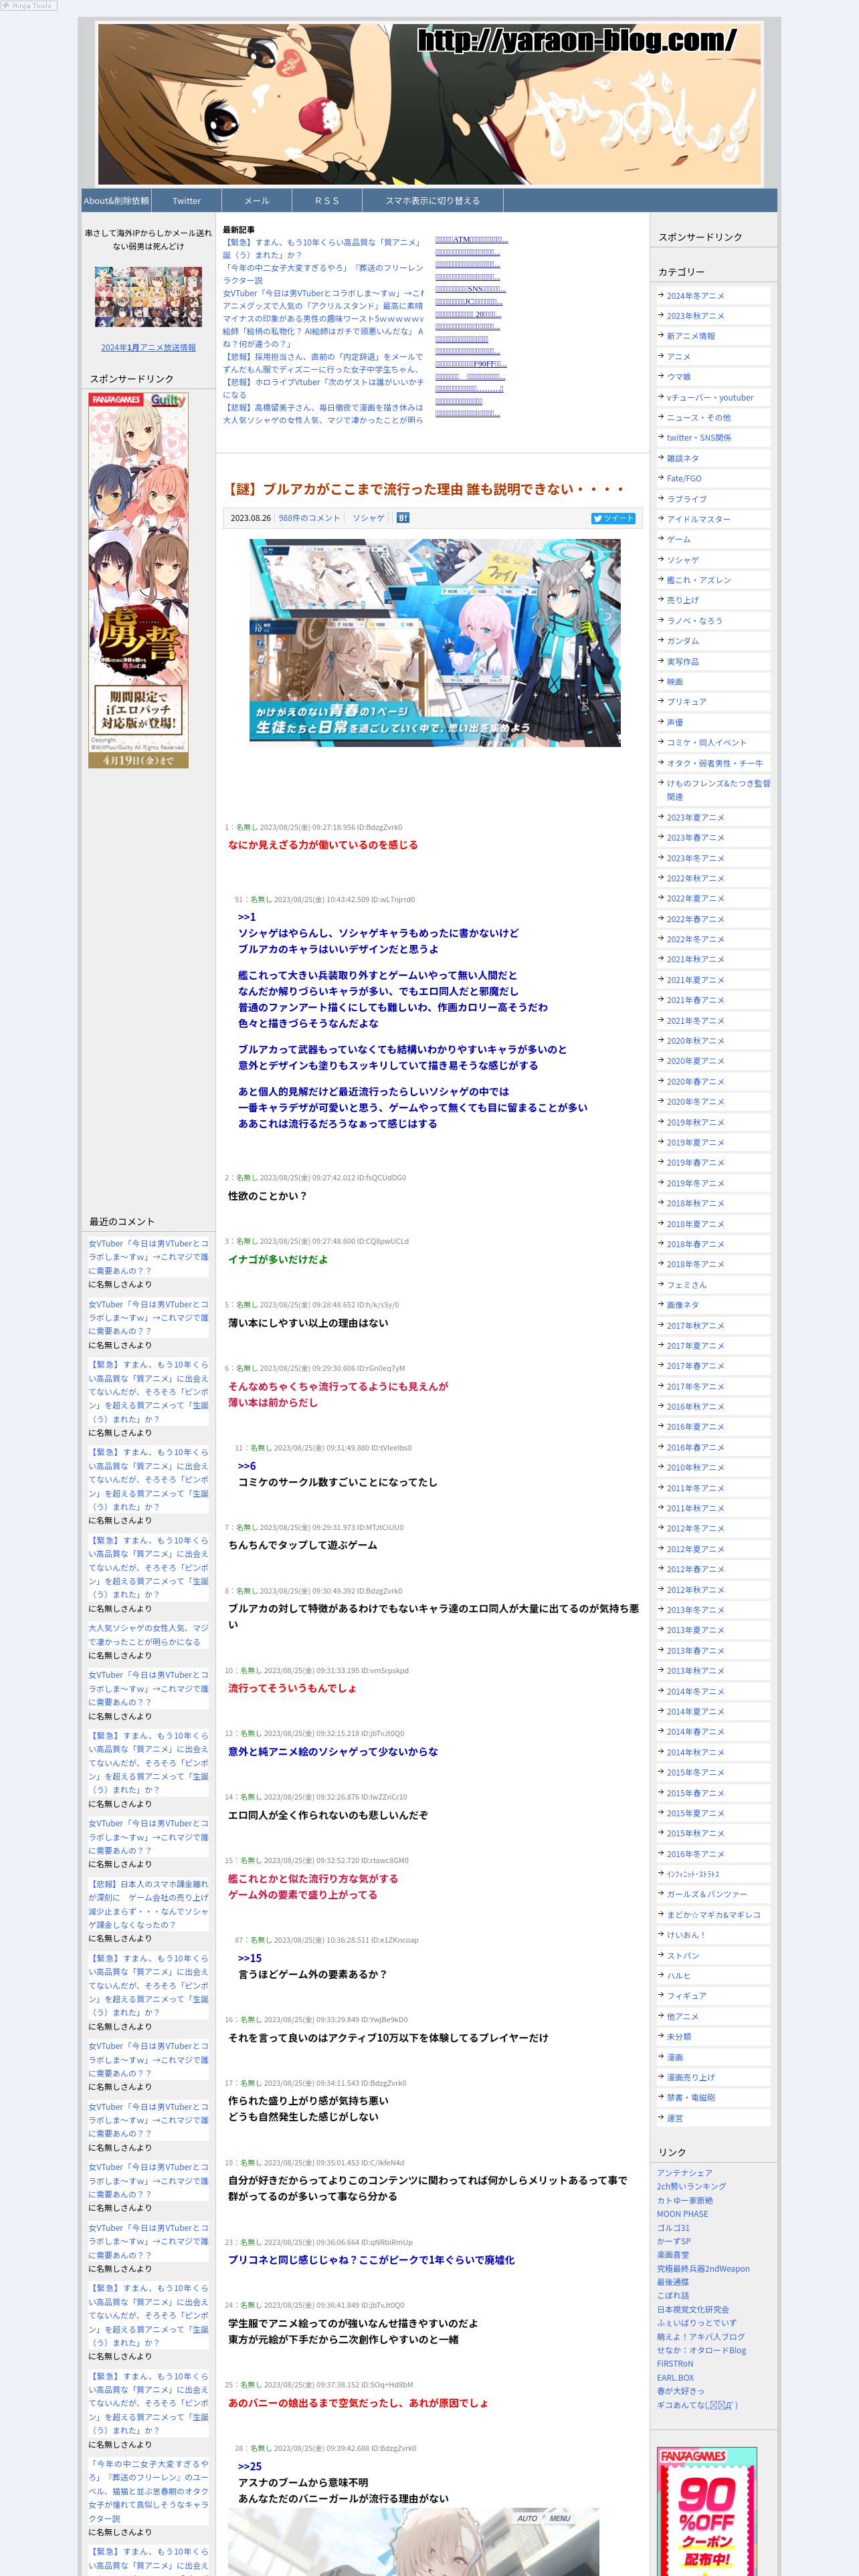Image resolution: width=859 pixels, height=2576 pixels.
Task: Open category 雑談ネタ
Action: 683,458
